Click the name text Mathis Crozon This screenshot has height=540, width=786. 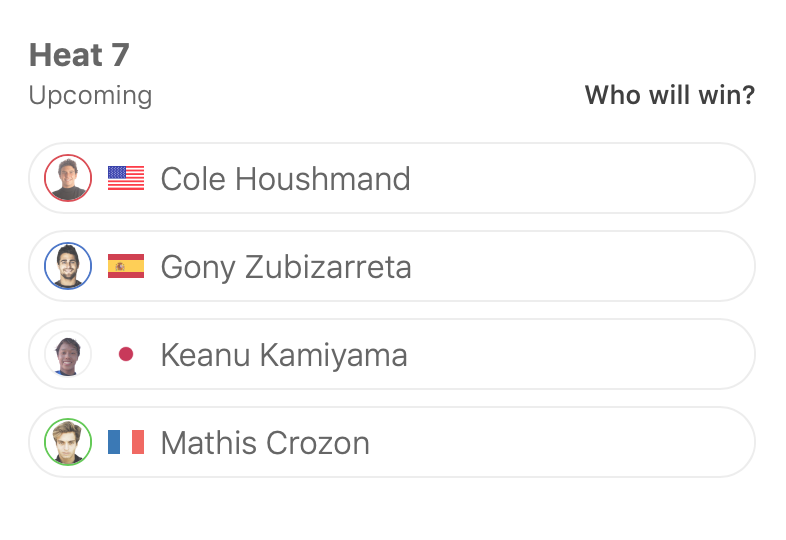265,443
